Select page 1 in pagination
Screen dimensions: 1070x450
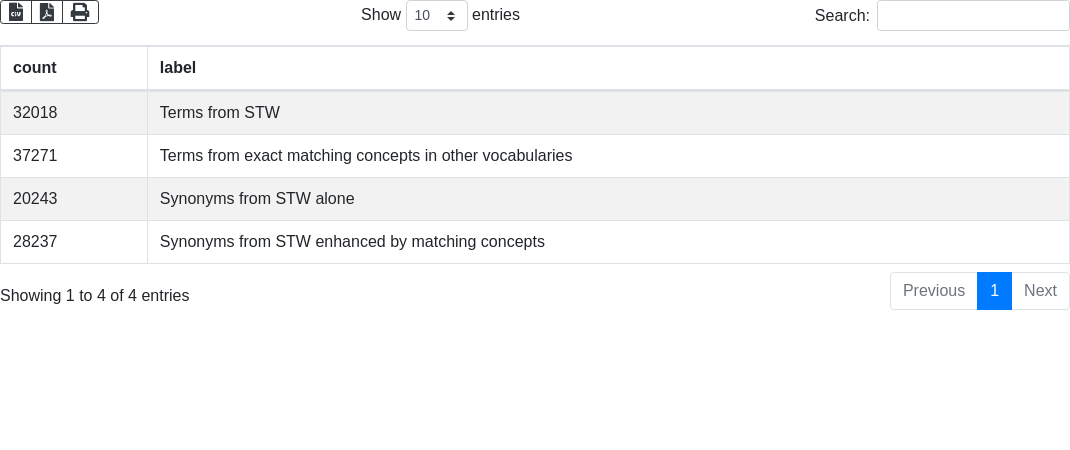(994, 291)
